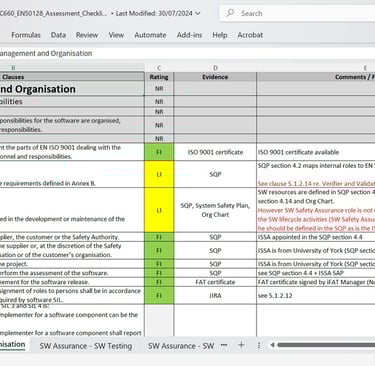
Task: Select 'FAT certificate signed by iFAT Manager' cell
Action: coord(316,282)
